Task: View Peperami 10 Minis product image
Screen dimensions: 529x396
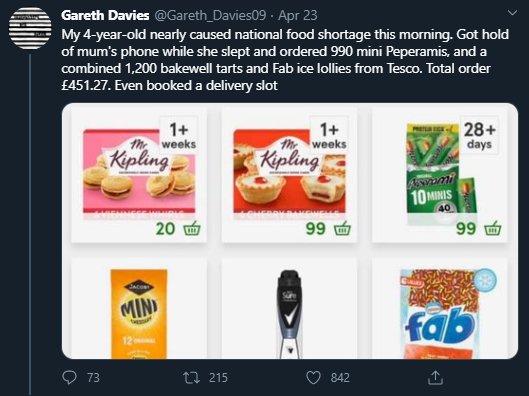Action: pyautogui.click(x=440, y=173)
